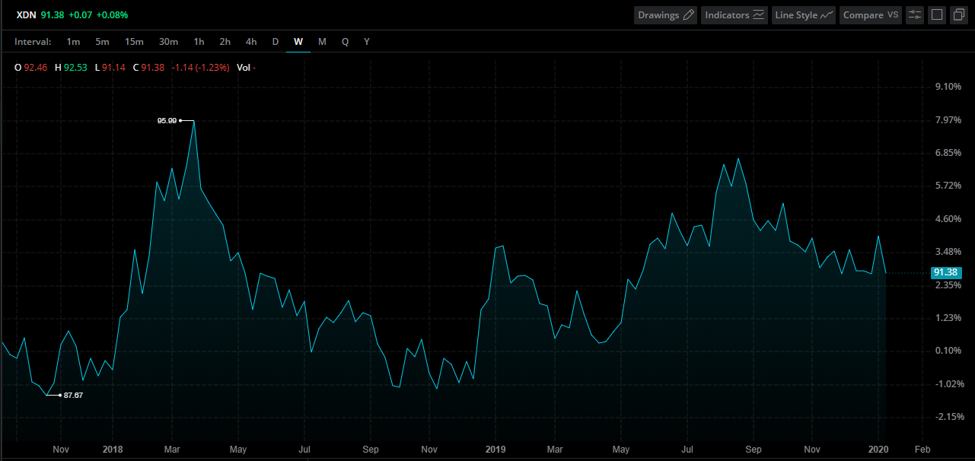975x461 pixels.
Task: Select the 5m interval
Action: point(102,42)
